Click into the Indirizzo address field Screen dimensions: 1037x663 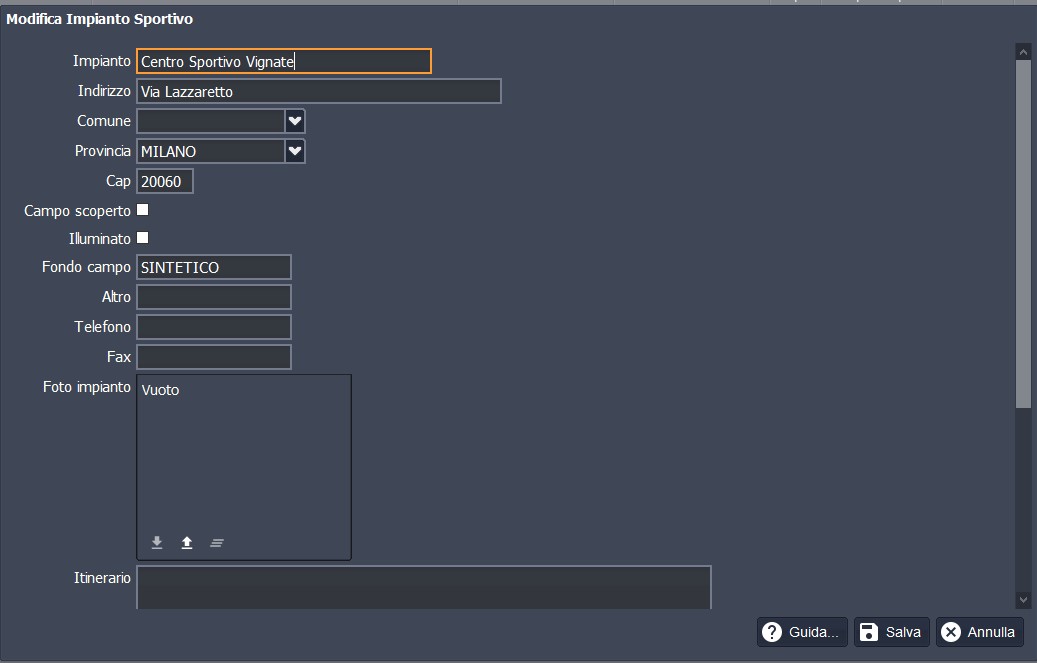(318, 91)
